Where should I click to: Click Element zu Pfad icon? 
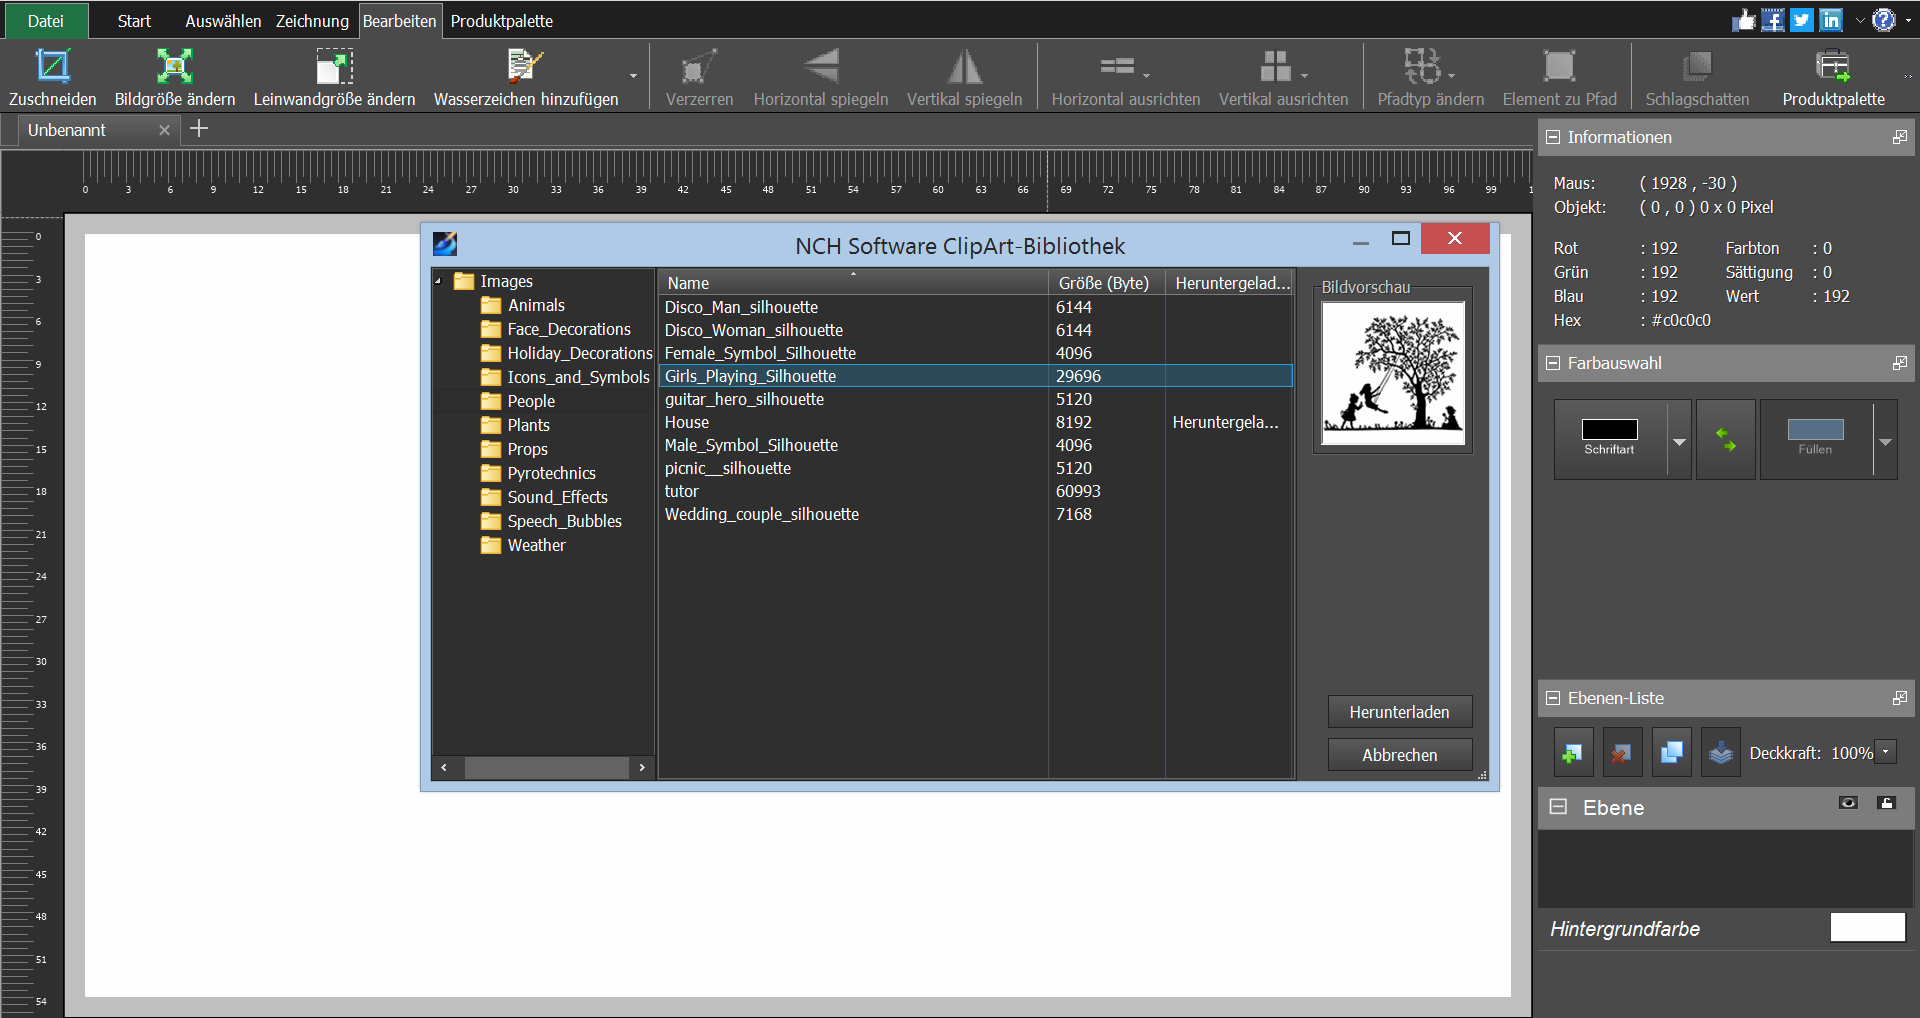click(1559, 67)
